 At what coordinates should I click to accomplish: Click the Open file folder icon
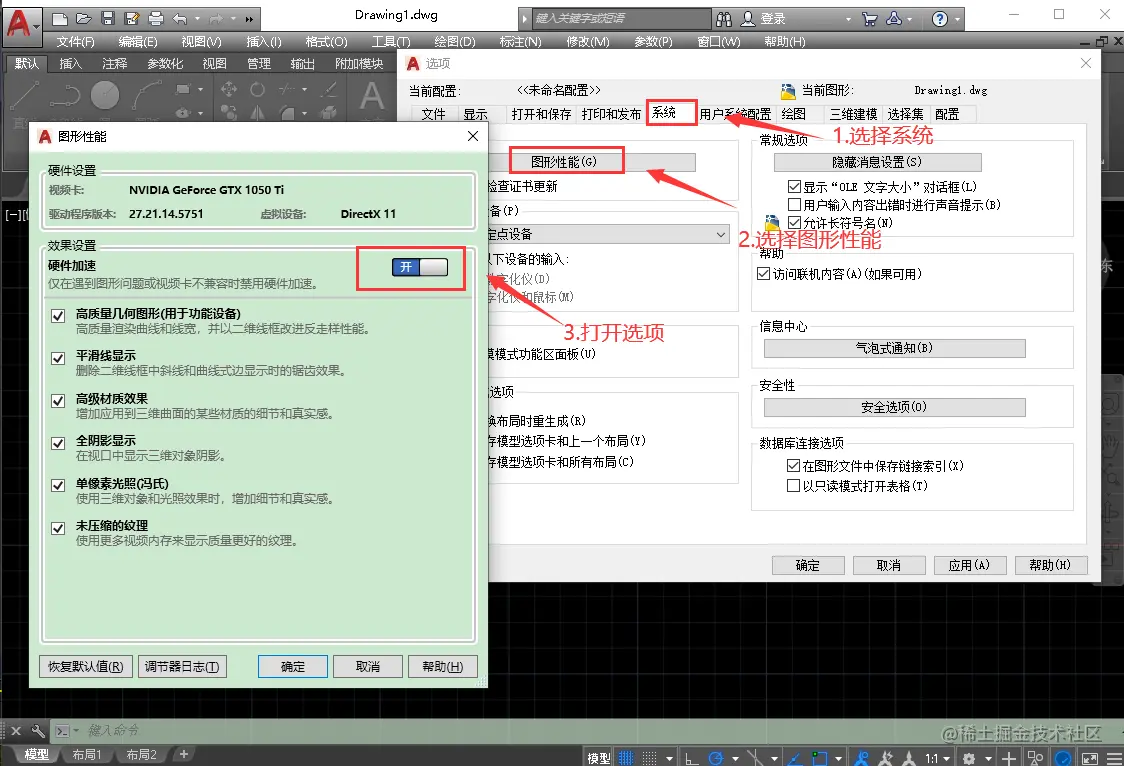pos(84,19)
